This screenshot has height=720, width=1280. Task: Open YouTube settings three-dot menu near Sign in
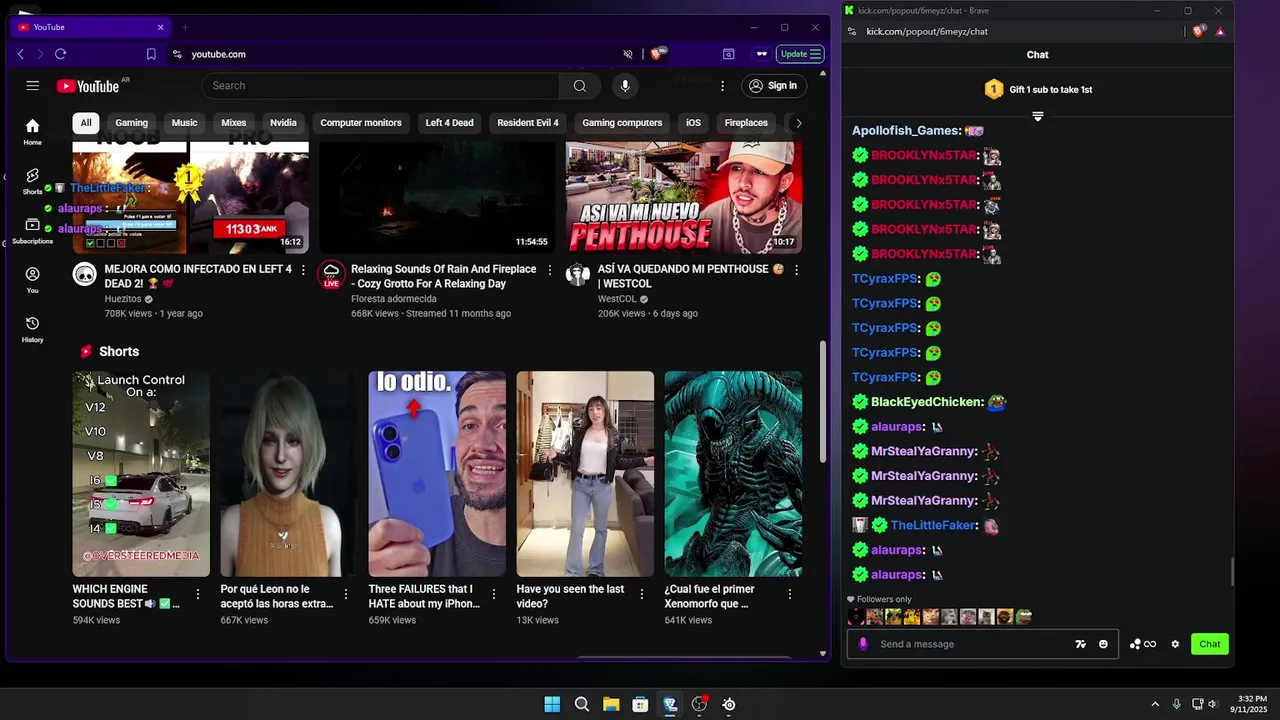720,86
